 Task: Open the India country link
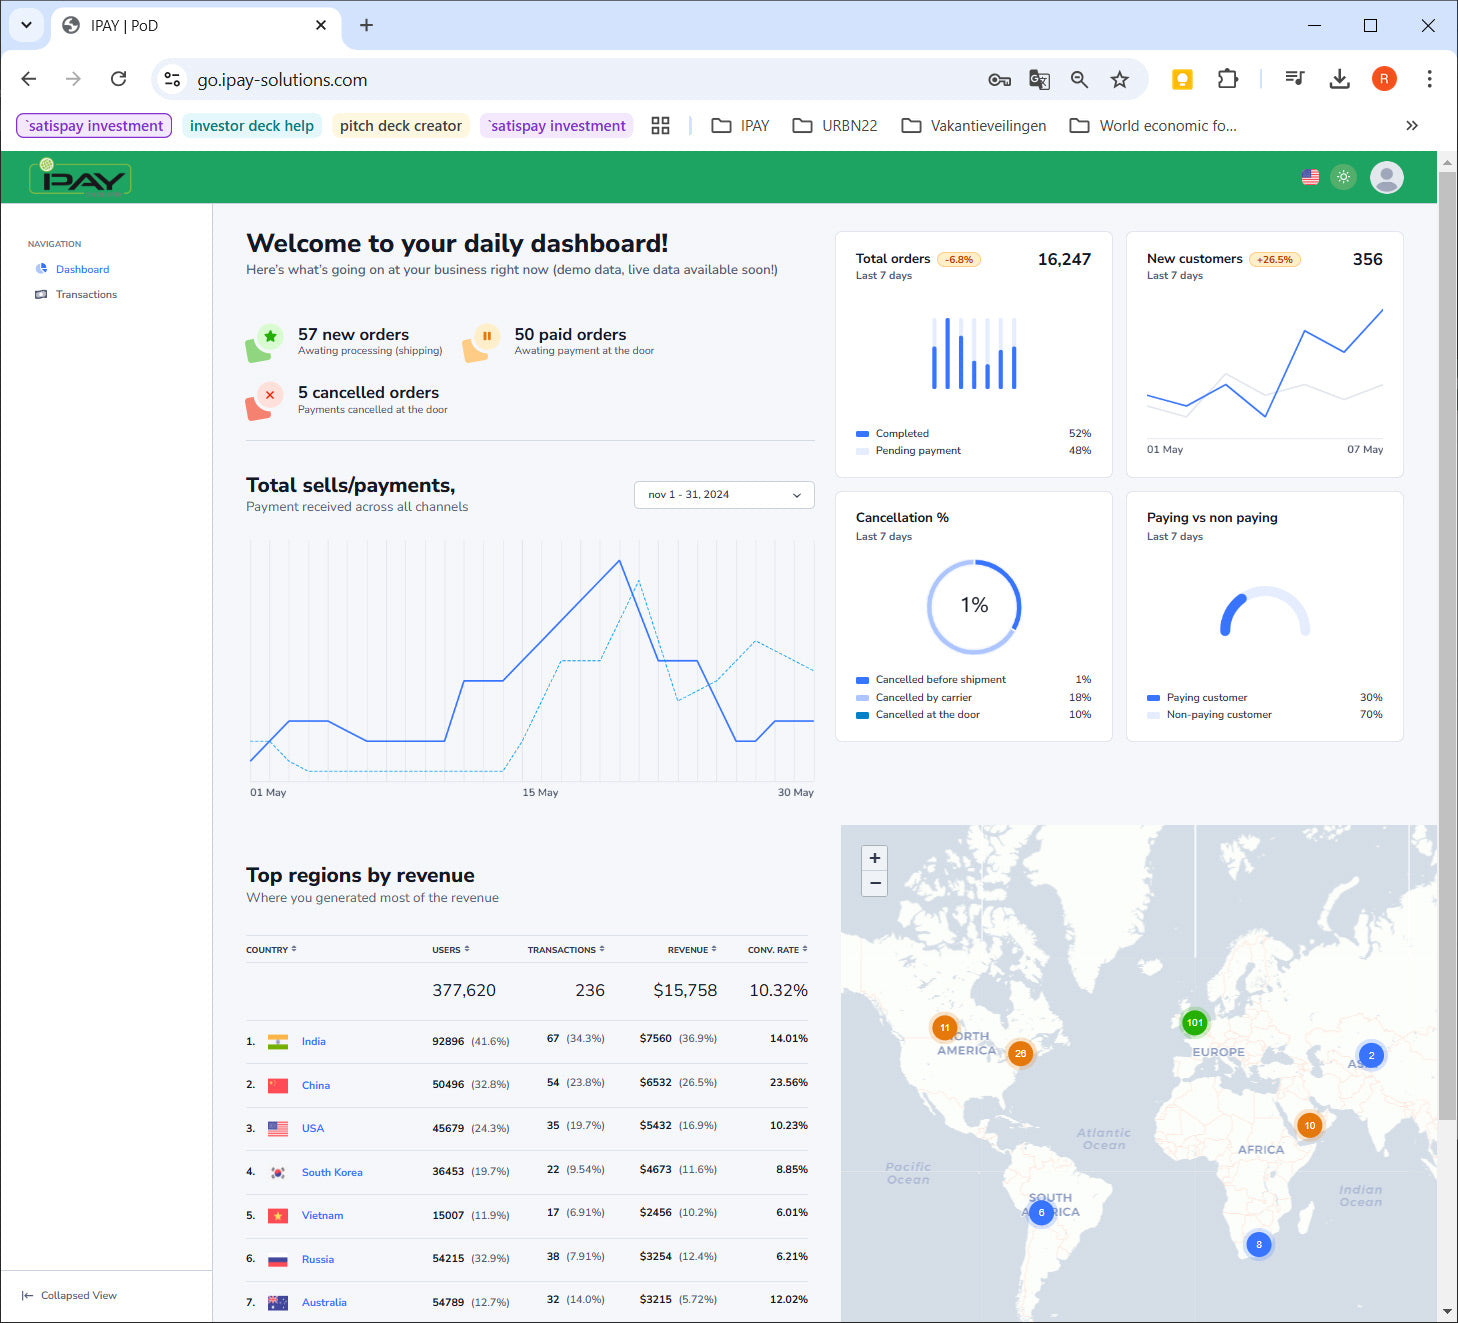coord(313,1041)
